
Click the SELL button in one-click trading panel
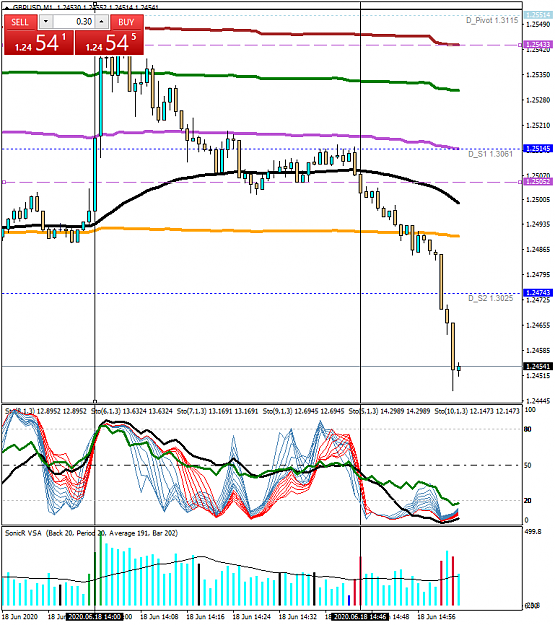pyautogui.click(x=20, y=22)
